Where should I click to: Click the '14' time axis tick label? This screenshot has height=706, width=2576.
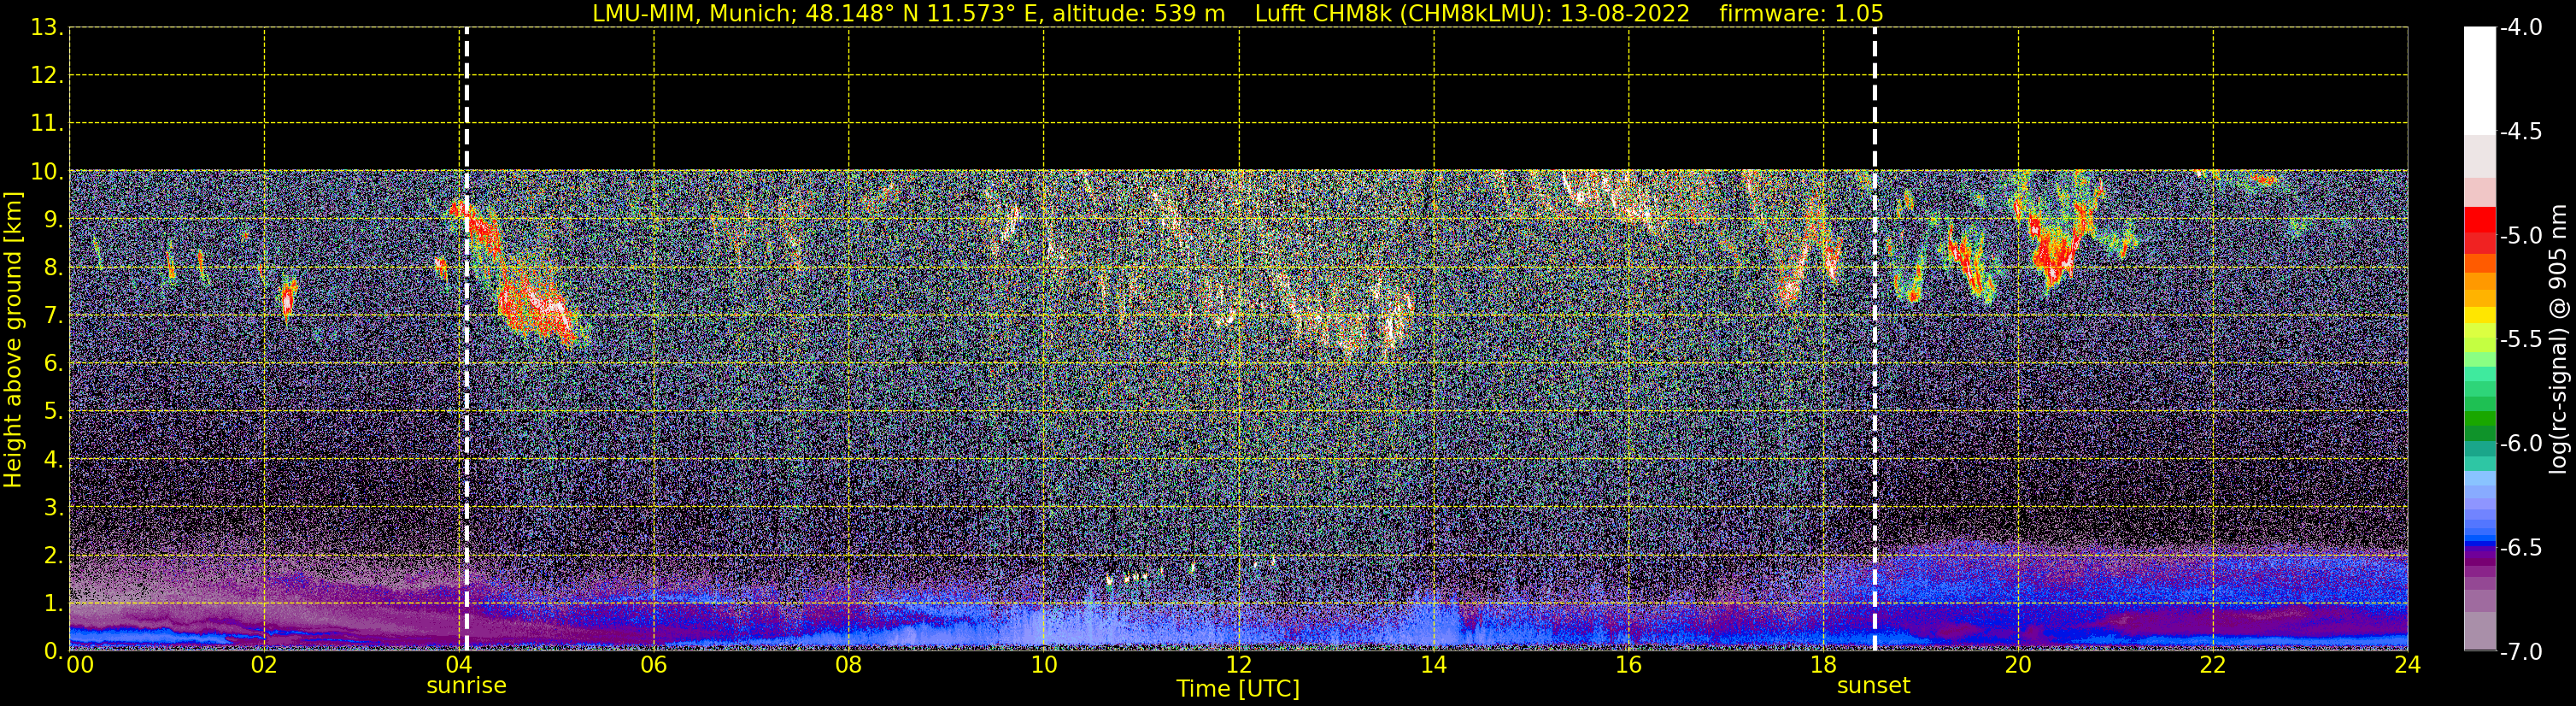click(x=1434, y=665)
